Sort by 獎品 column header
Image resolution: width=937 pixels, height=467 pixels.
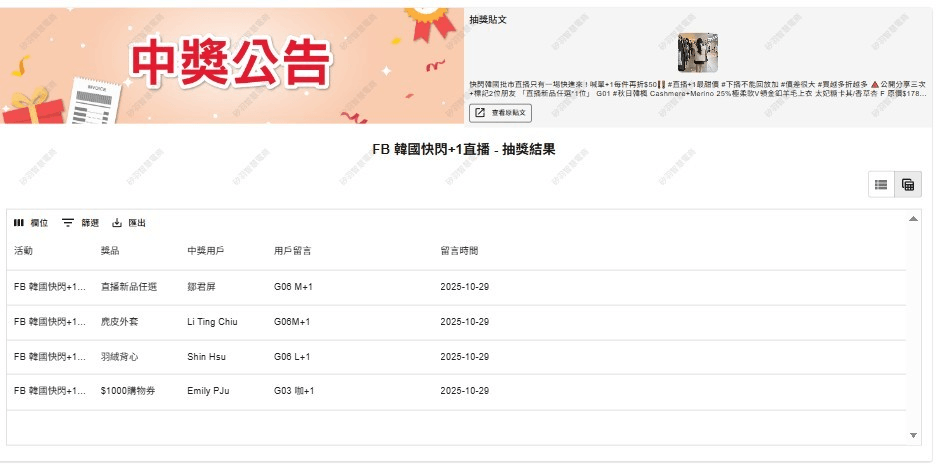(x=110, y=250)
